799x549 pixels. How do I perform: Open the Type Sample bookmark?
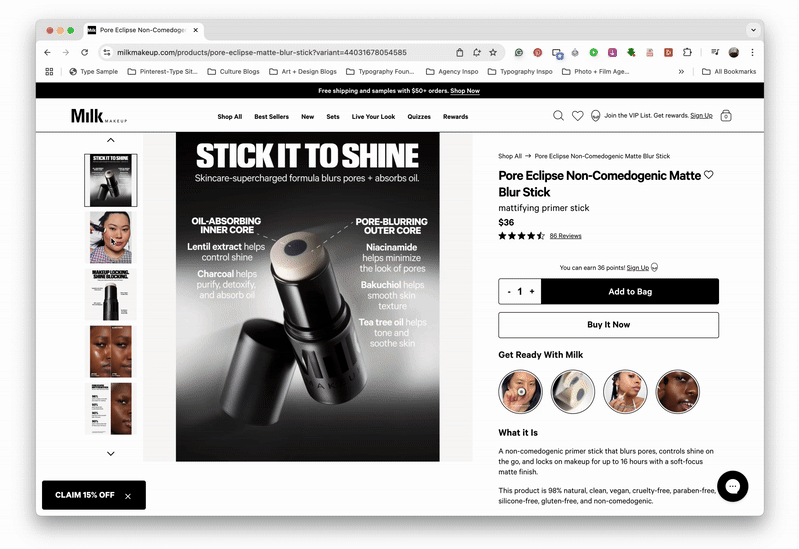coord(94,72)
